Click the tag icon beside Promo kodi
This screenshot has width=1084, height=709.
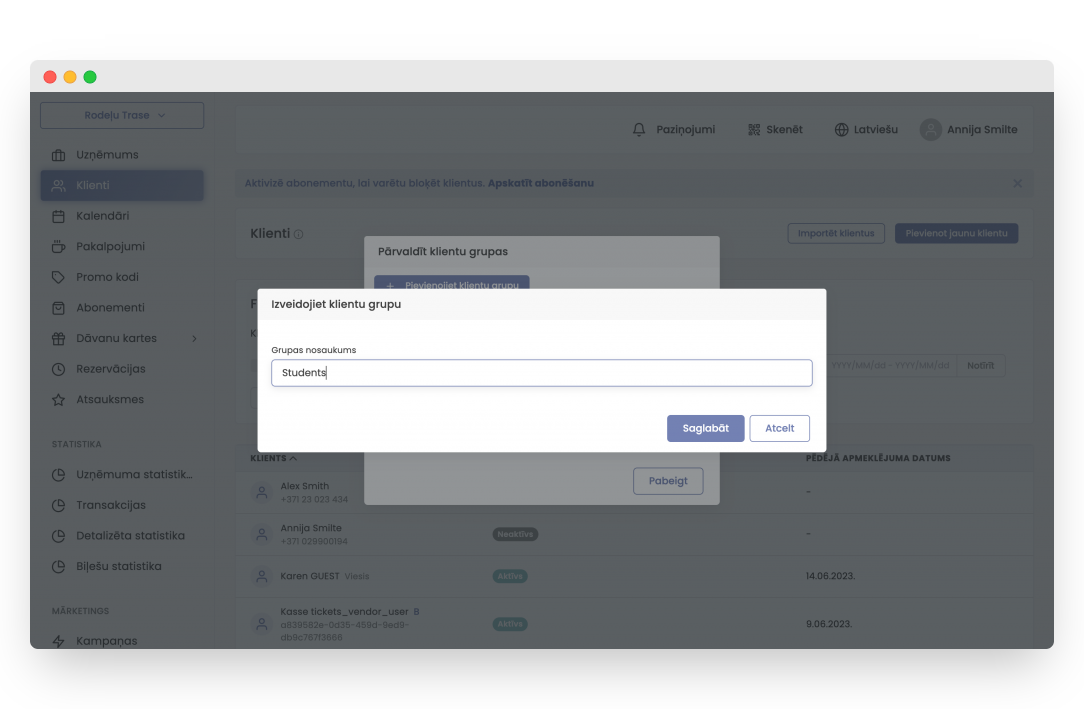coord(58,277)
